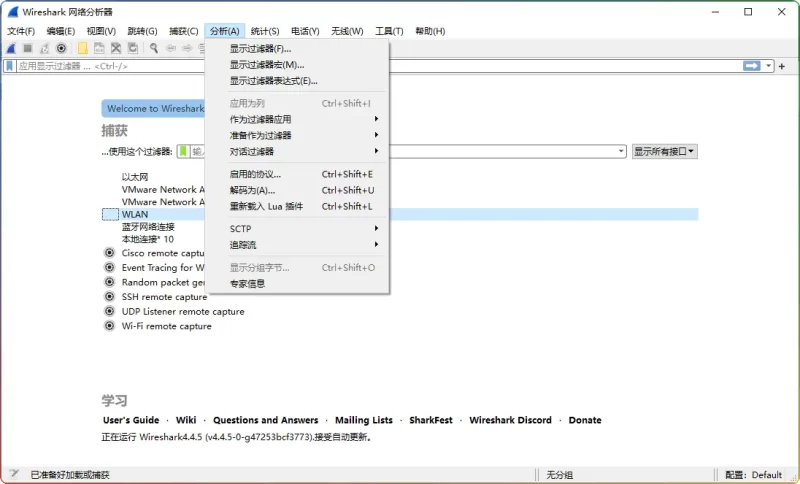This screenshot has height=484, width=800.
Task: Close the open 分析(A) menu
Action: (x=224, y=31)
